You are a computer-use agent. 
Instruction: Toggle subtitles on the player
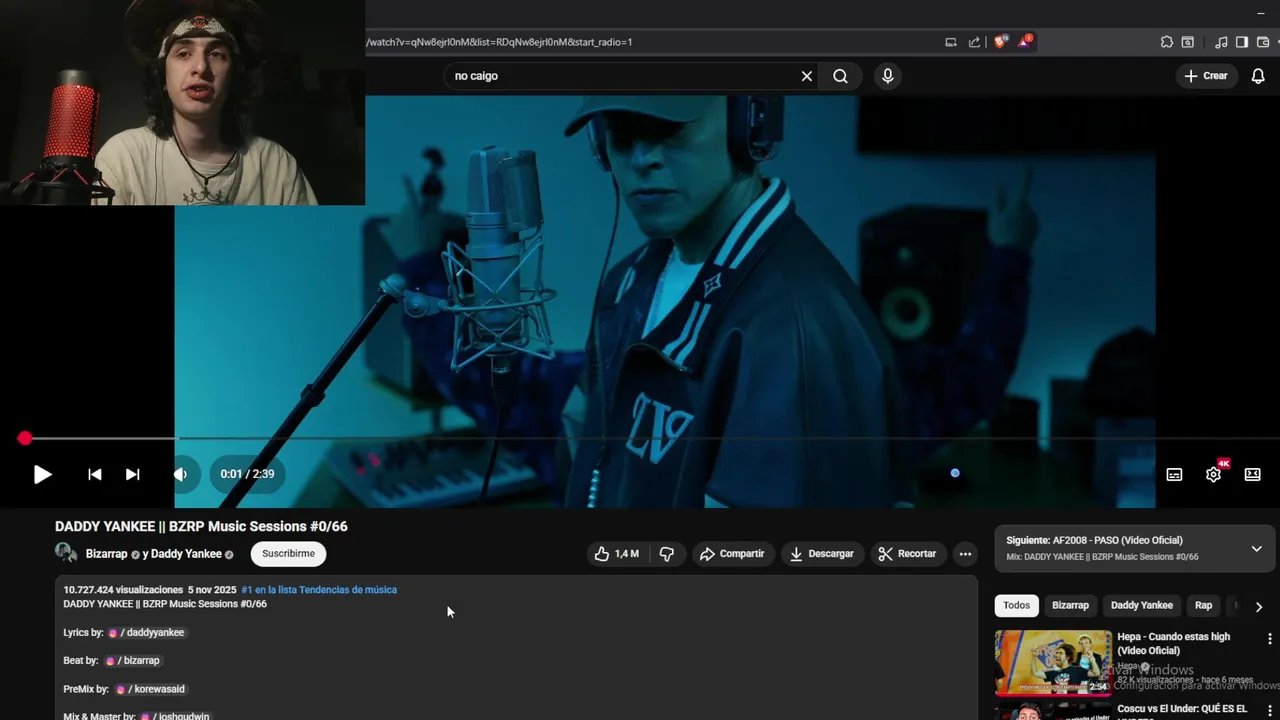tap(1174, 474)
